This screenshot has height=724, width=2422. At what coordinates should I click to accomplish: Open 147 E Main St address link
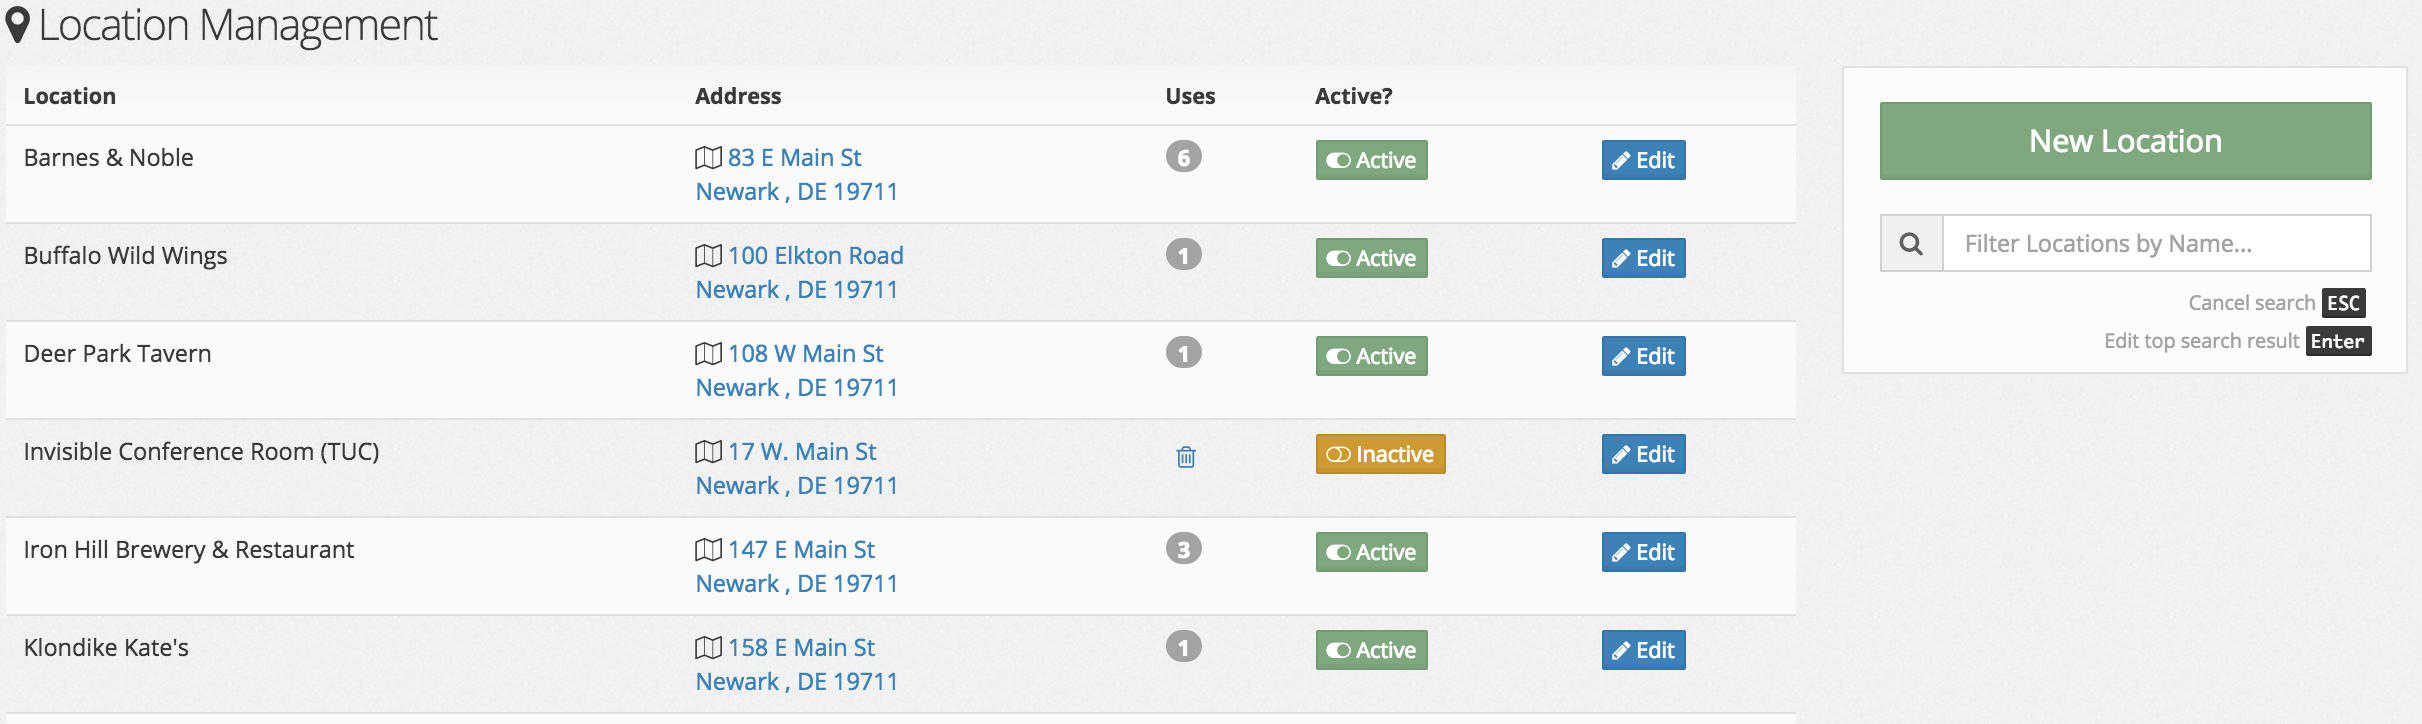coord(801,550)
